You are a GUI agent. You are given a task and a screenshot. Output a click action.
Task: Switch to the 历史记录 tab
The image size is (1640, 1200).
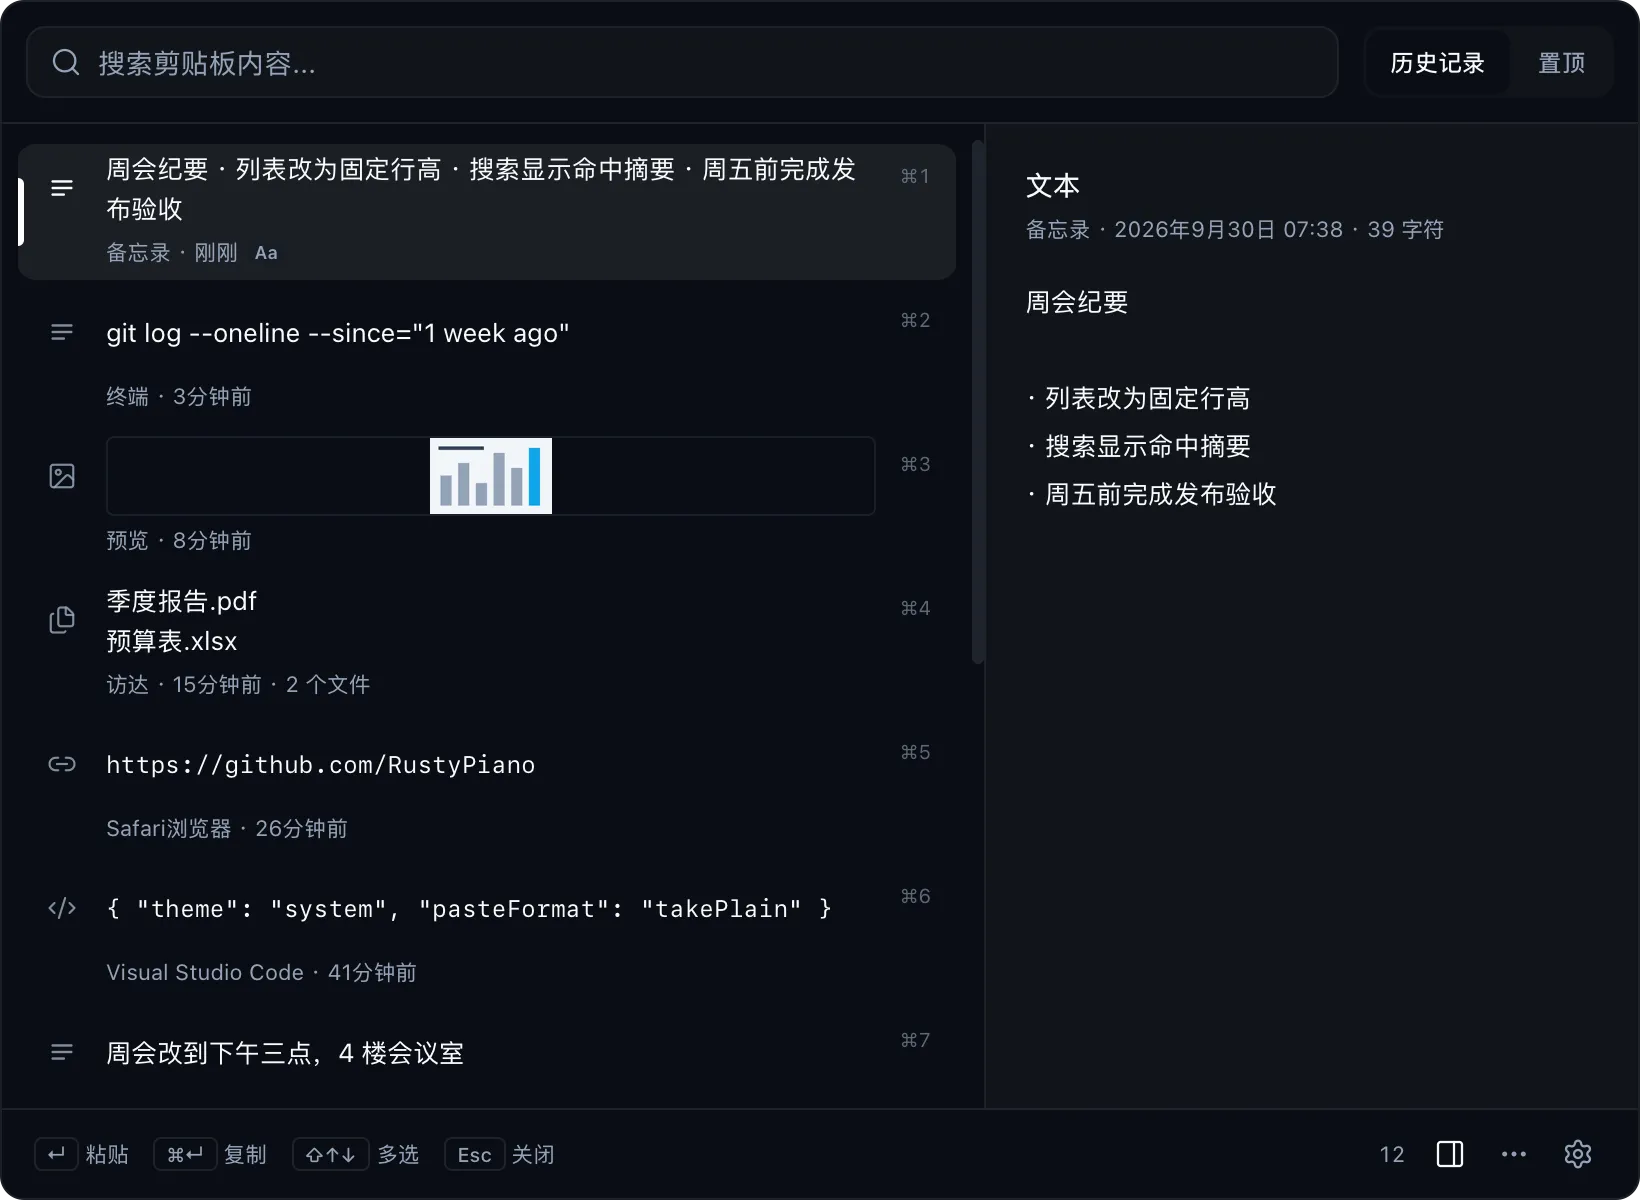click(x=1437, y=63)
